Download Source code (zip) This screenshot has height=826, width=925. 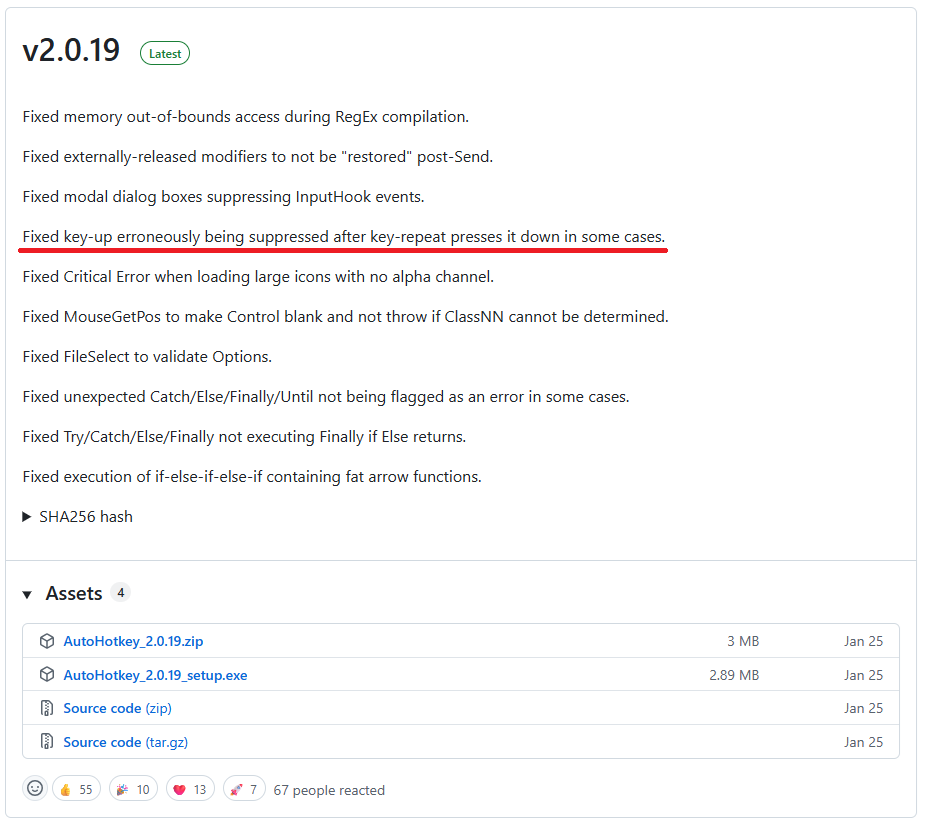pos(117,708)
